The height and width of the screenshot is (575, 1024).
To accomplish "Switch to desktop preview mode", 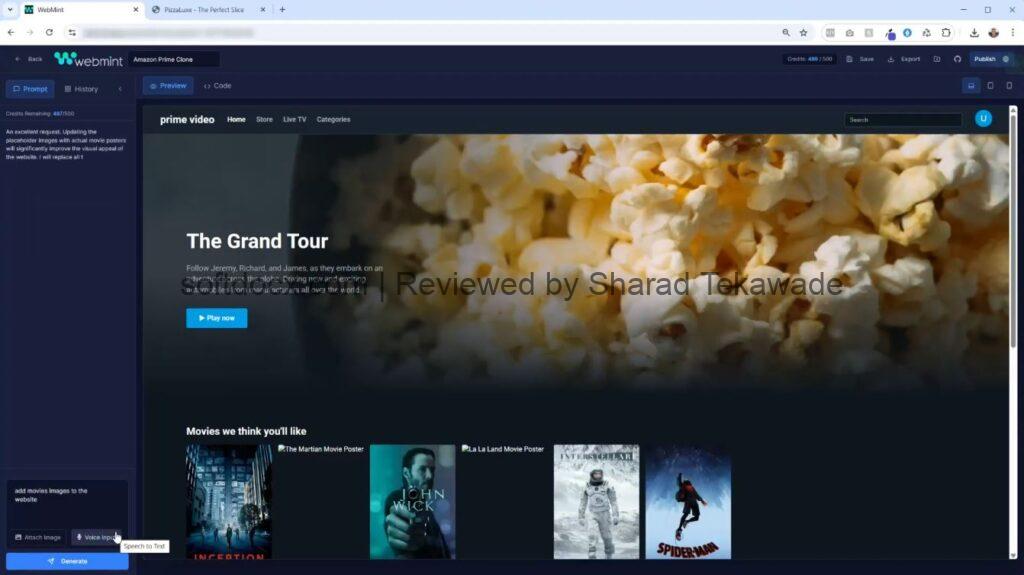I will pos(970,86).
